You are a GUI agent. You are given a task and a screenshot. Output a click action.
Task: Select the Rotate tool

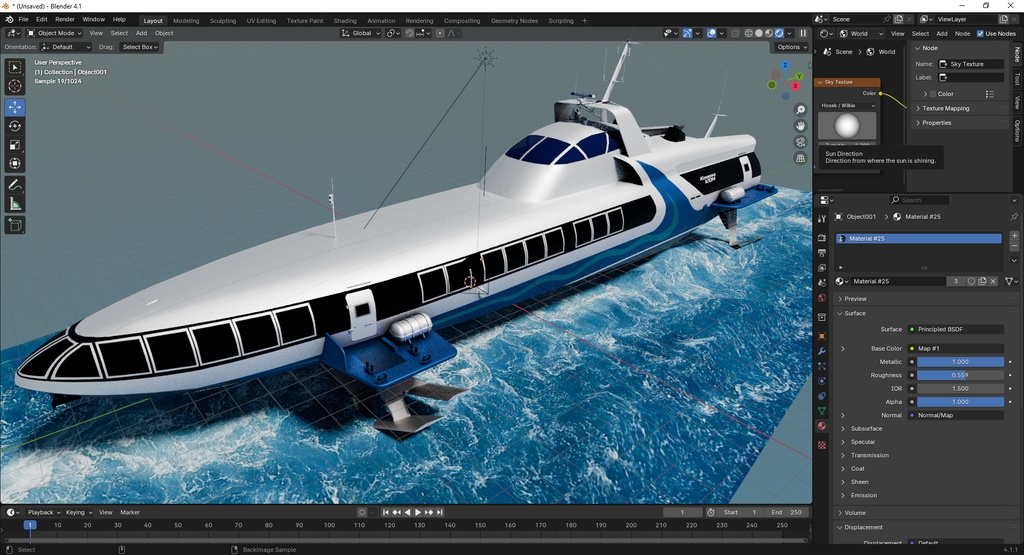[x=15, y=126]
